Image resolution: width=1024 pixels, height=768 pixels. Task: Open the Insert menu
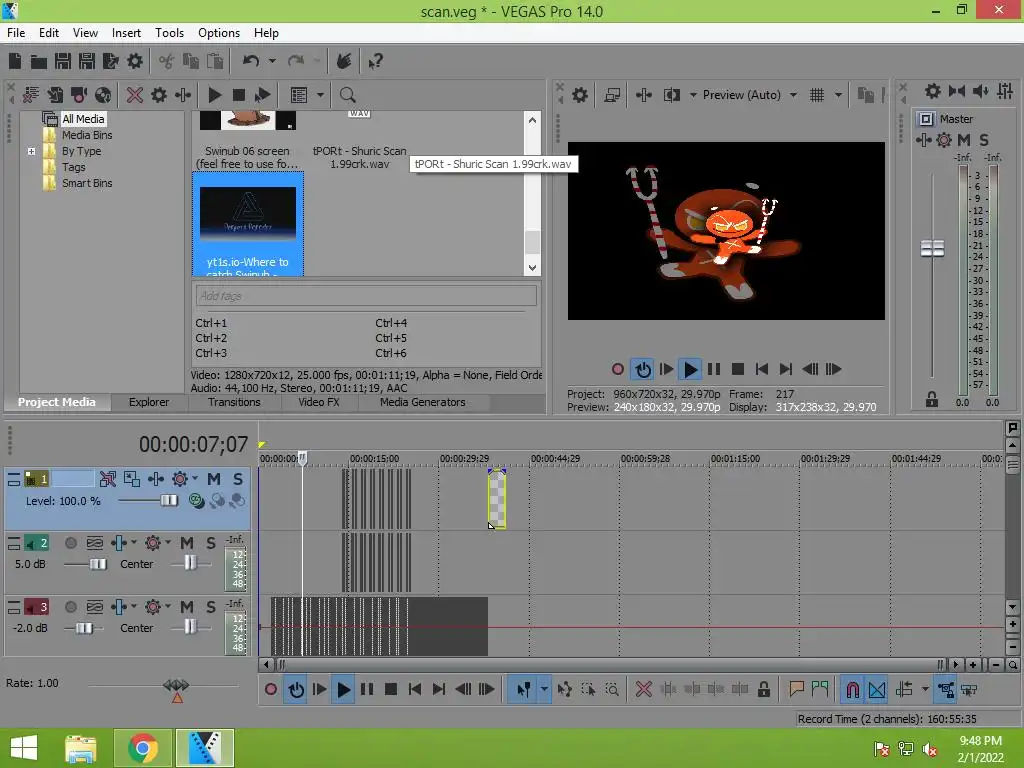pyautogui.click(x=126, y=33)
